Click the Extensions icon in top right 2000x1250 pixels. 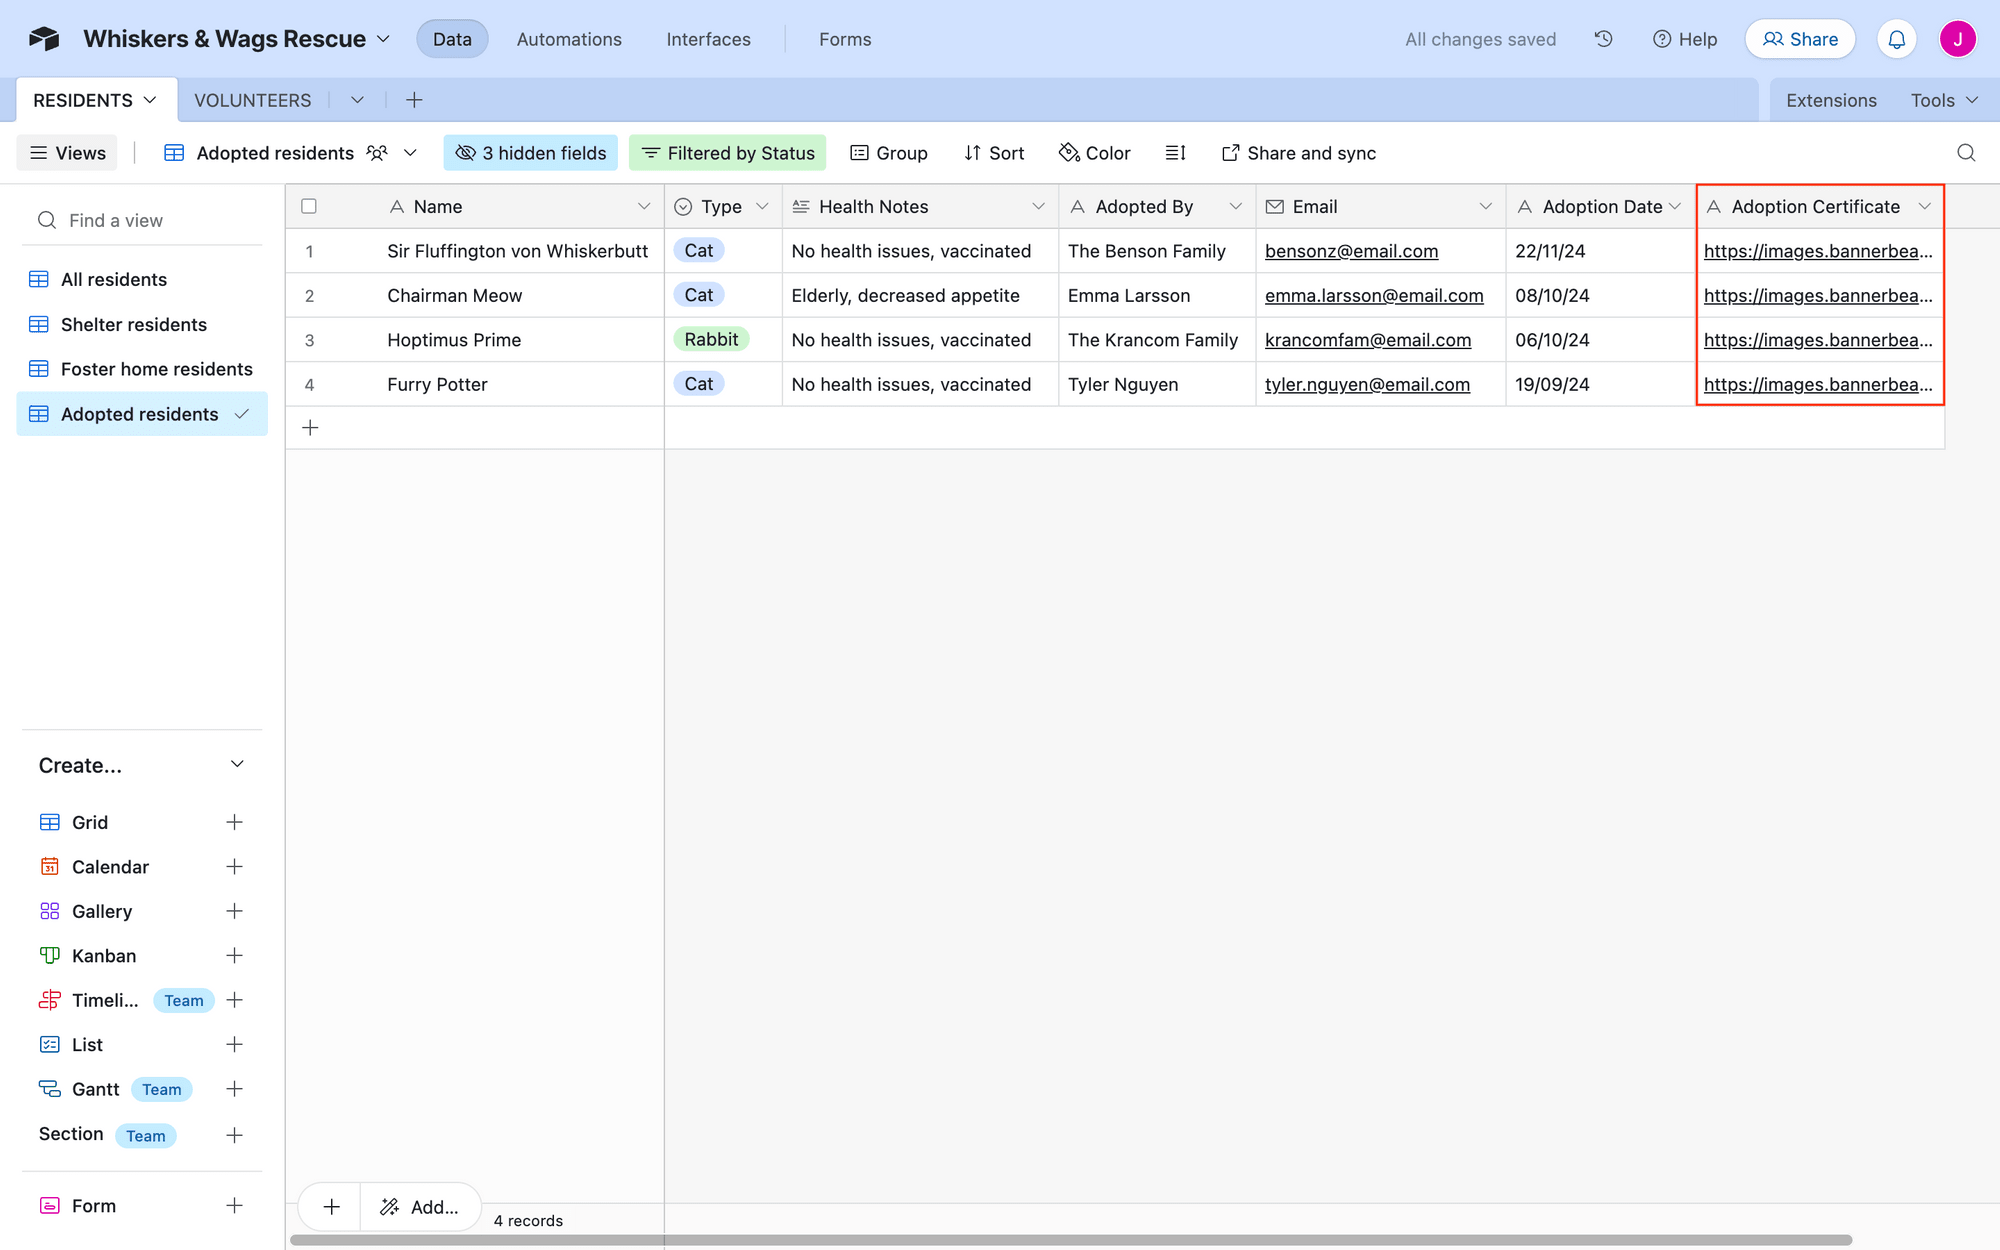[1832, 99]
